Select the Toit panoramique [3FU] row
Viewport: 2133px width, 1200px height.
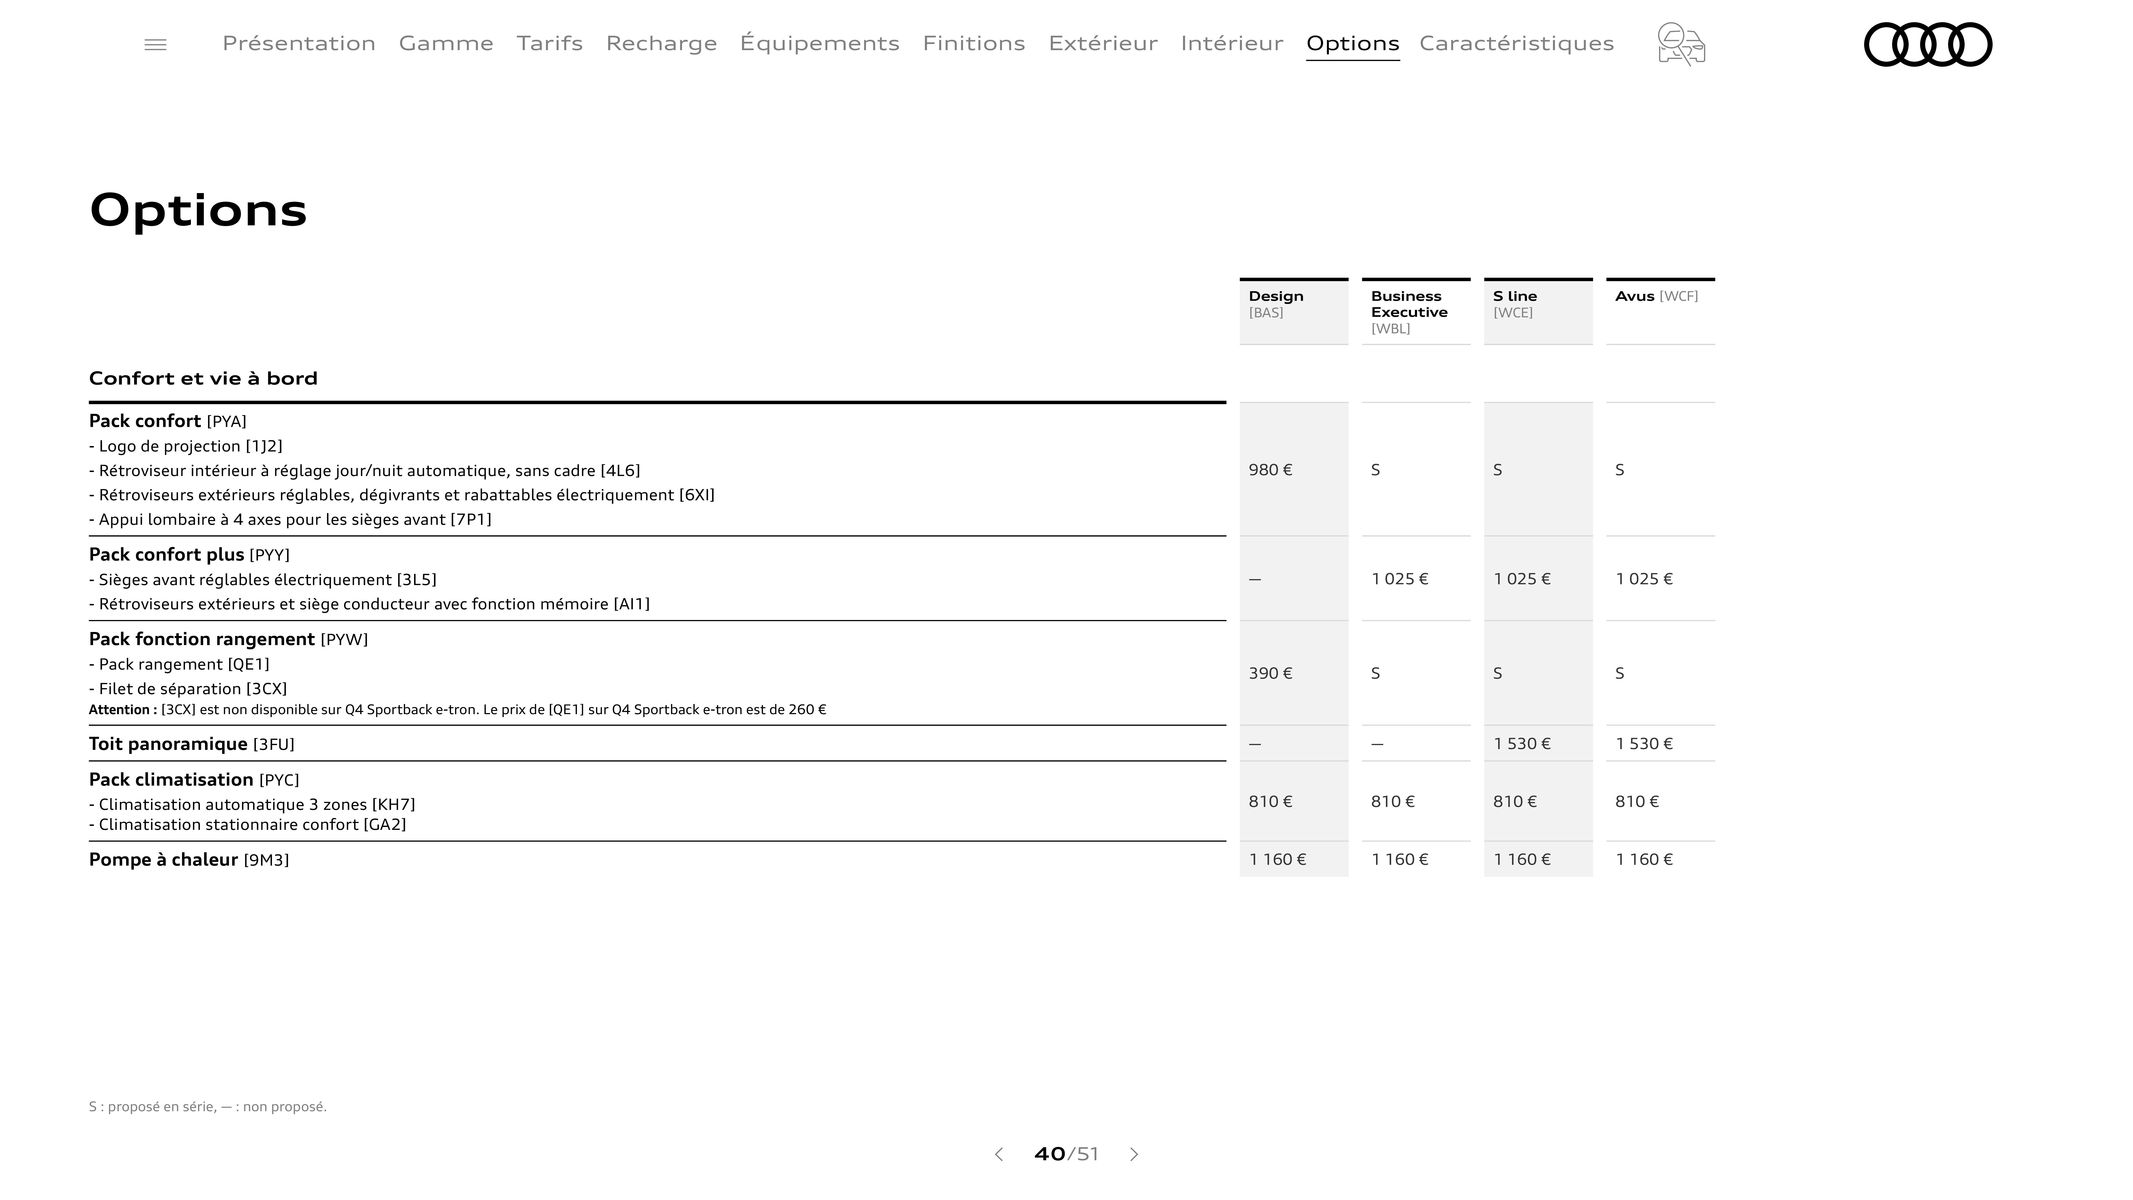(x=657, y=743)
